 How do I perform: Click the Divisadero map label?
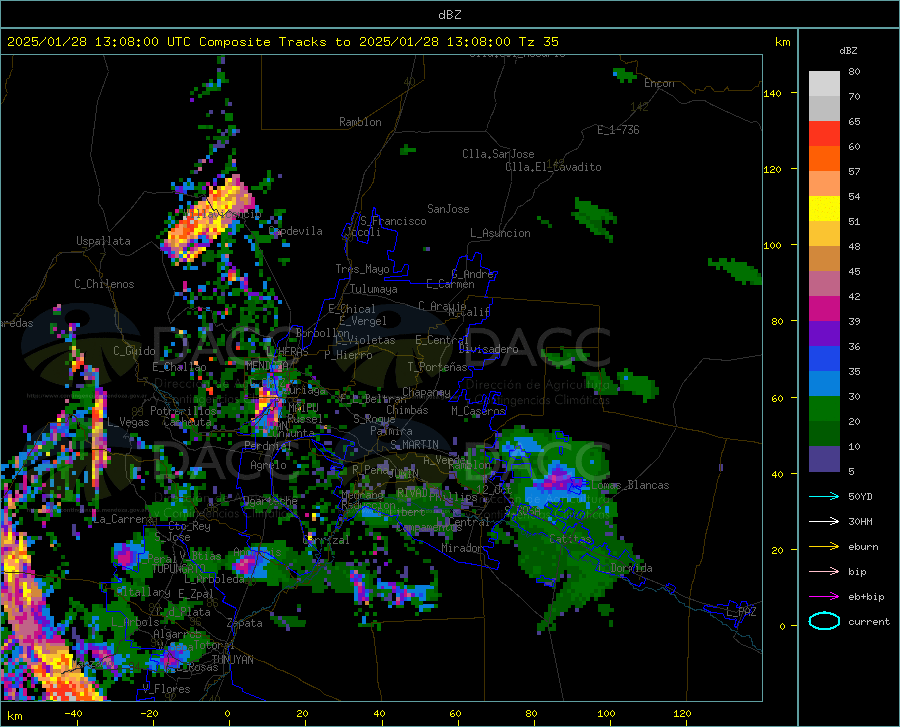click(x=488, y=349)
